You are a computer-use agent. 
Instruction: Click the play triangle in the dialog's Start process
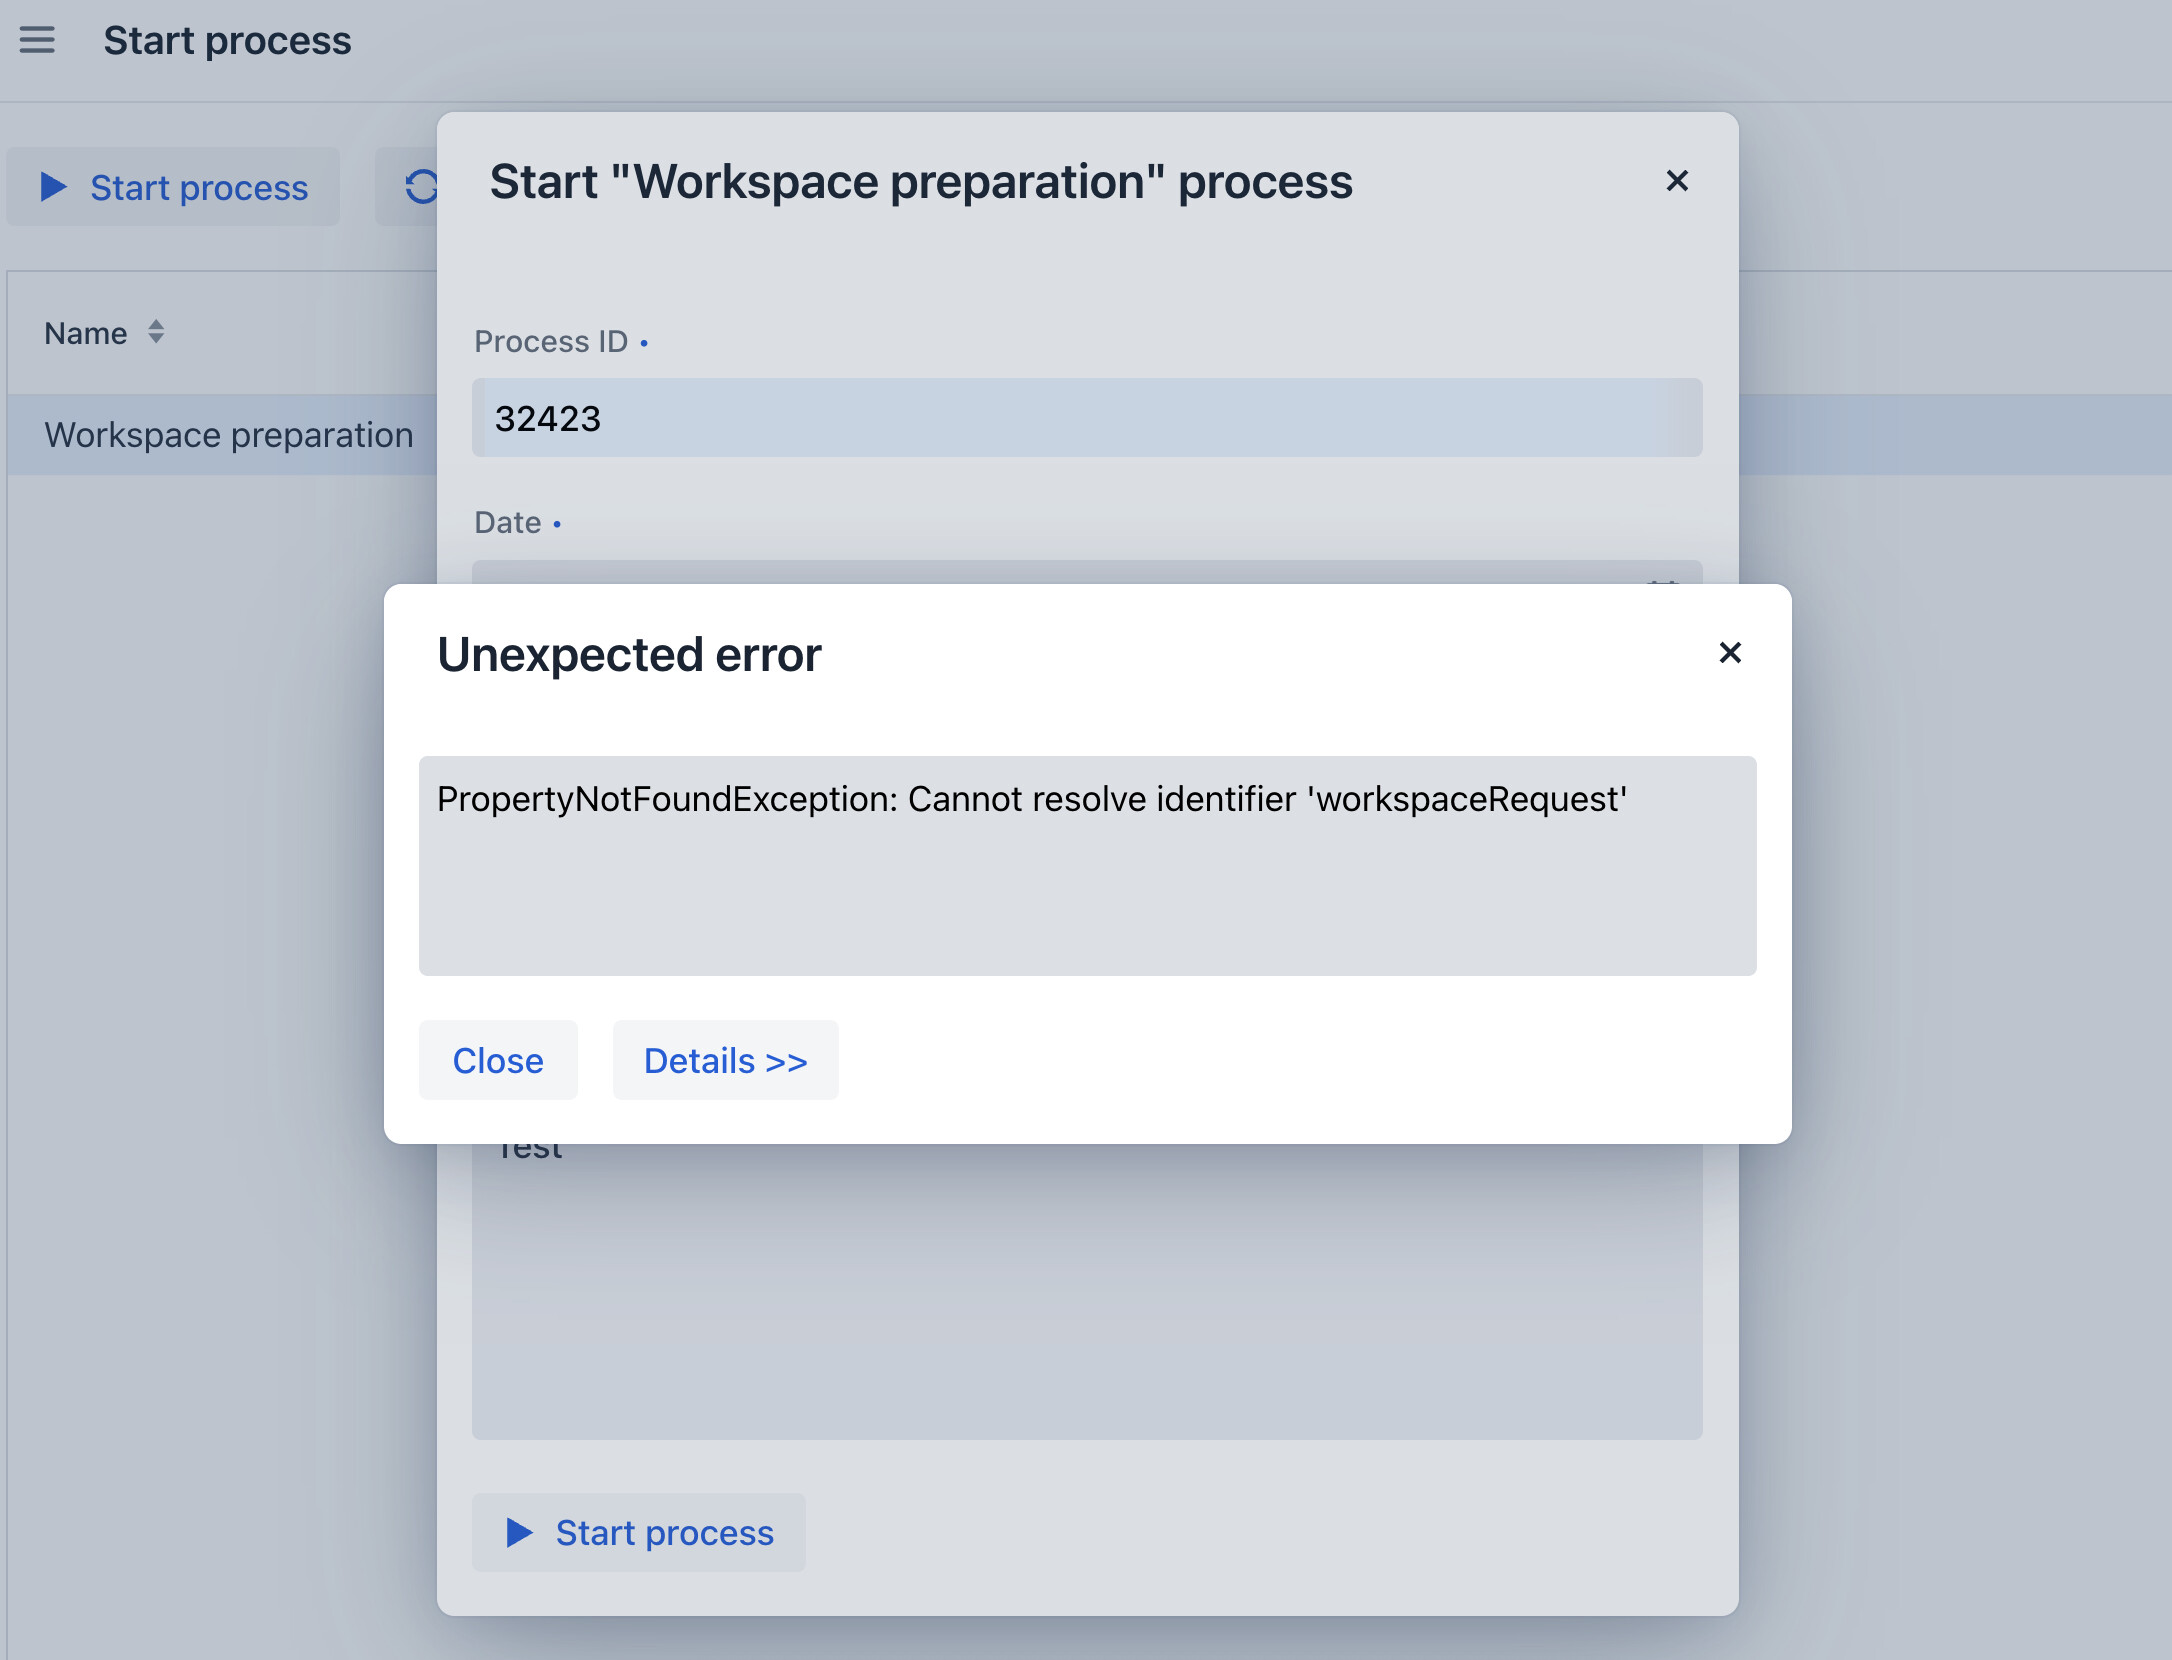coord(519,1533)
